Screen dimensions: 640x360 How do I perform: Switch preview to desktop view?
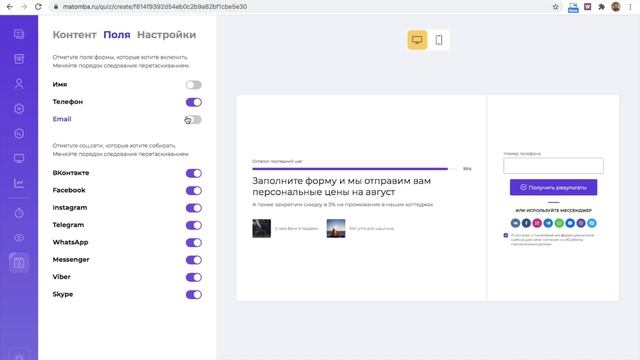417,40
